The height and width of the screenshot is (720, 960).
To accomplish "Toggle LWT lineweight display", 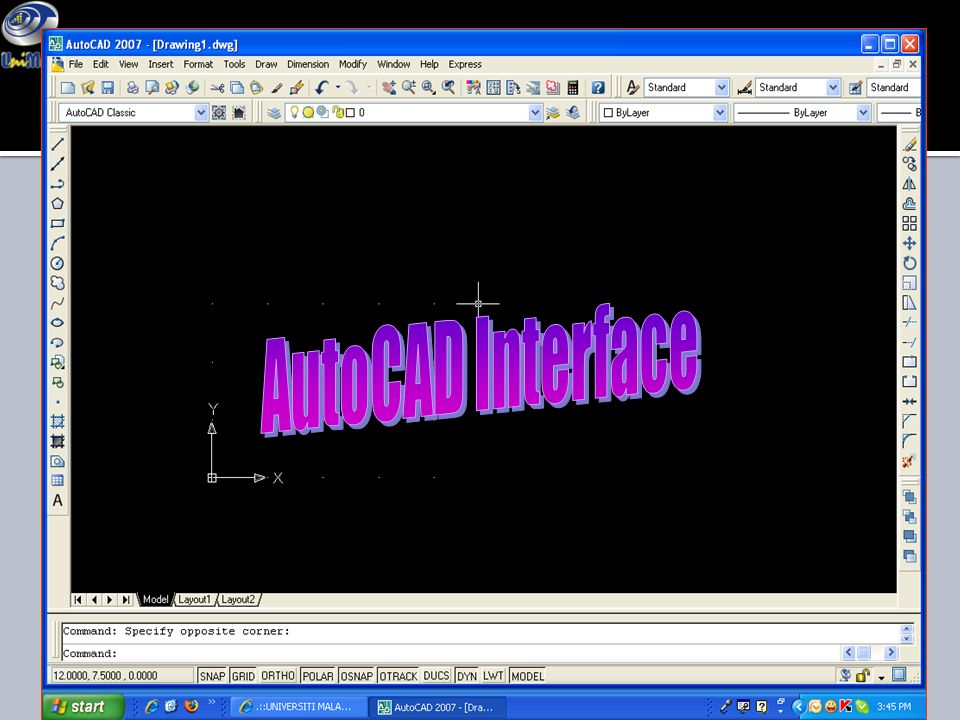I will (x=493, y=676).
